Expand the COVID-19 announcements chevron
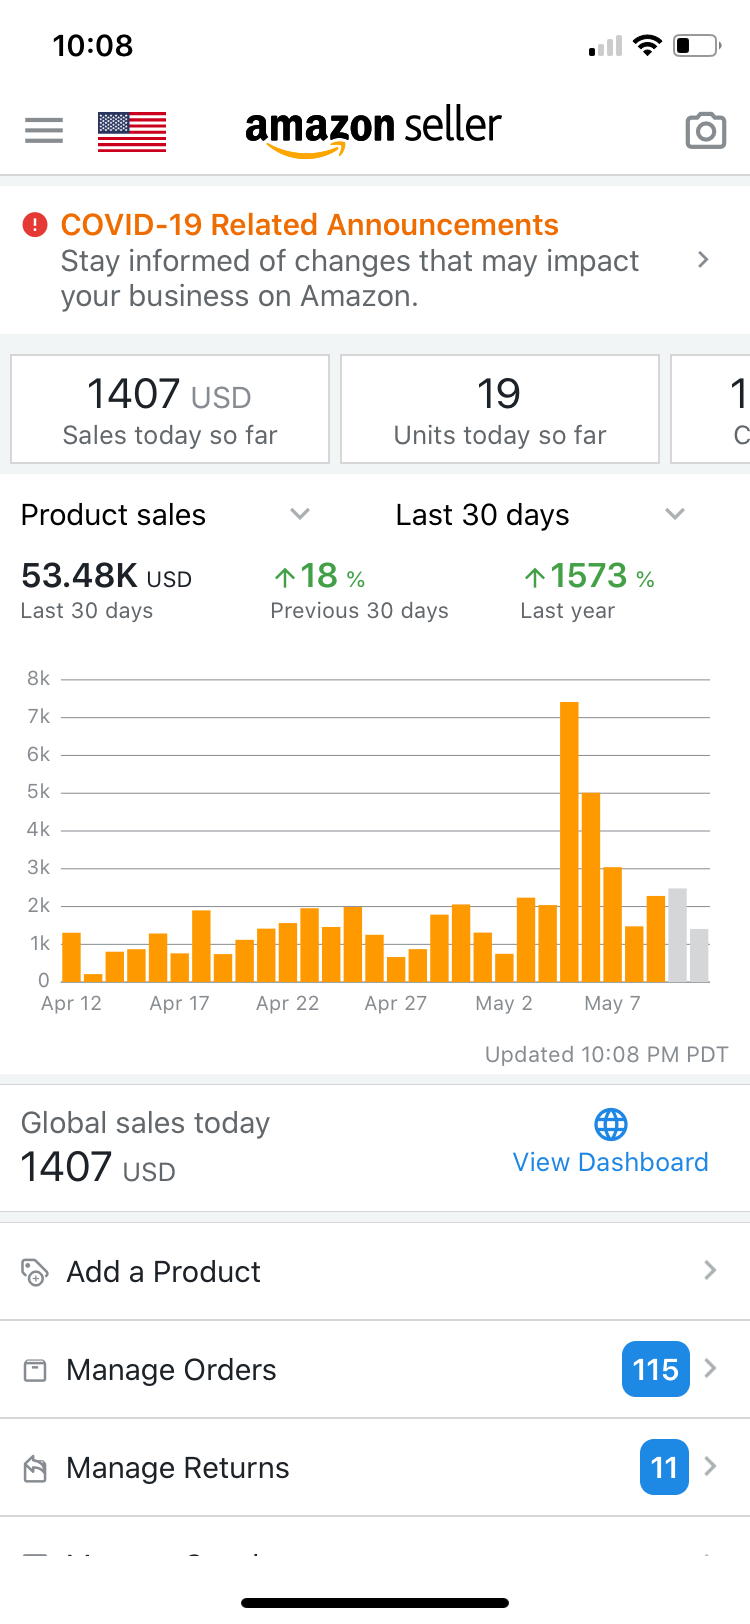 tap(703, 260)
